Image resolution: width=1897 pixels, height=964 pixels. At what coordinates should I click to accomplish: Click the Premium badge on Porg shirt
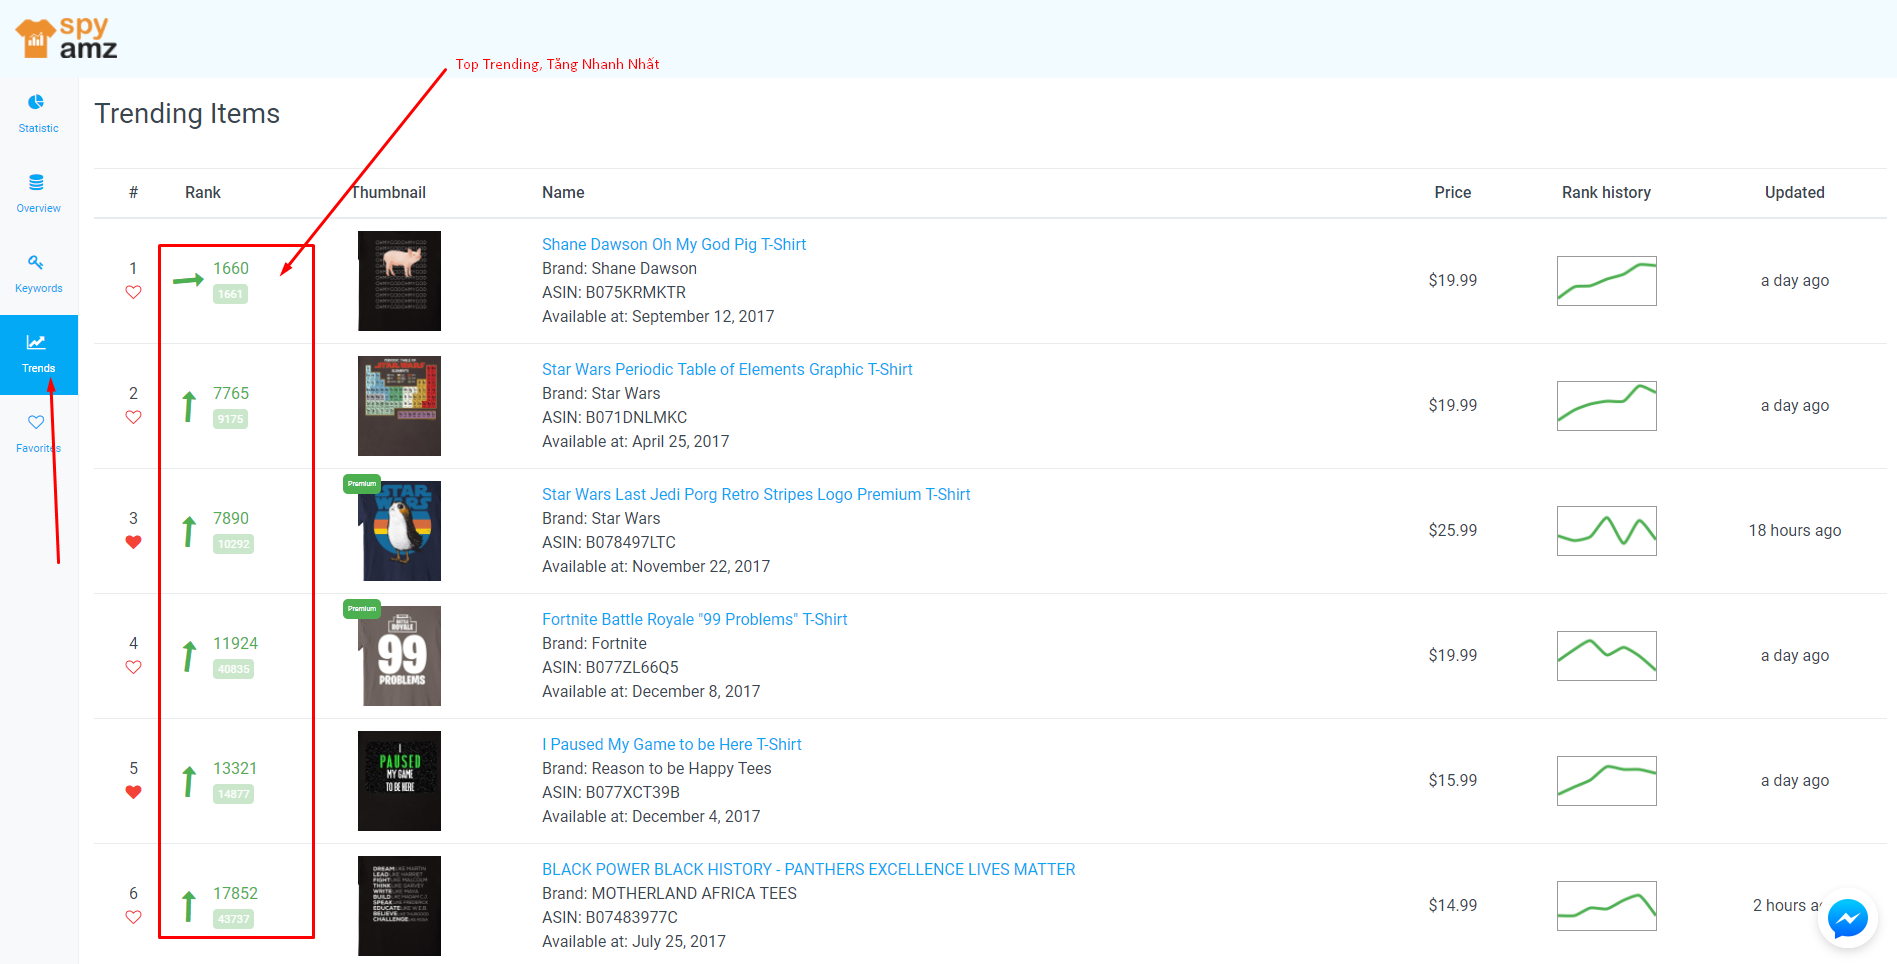point(362,484)
